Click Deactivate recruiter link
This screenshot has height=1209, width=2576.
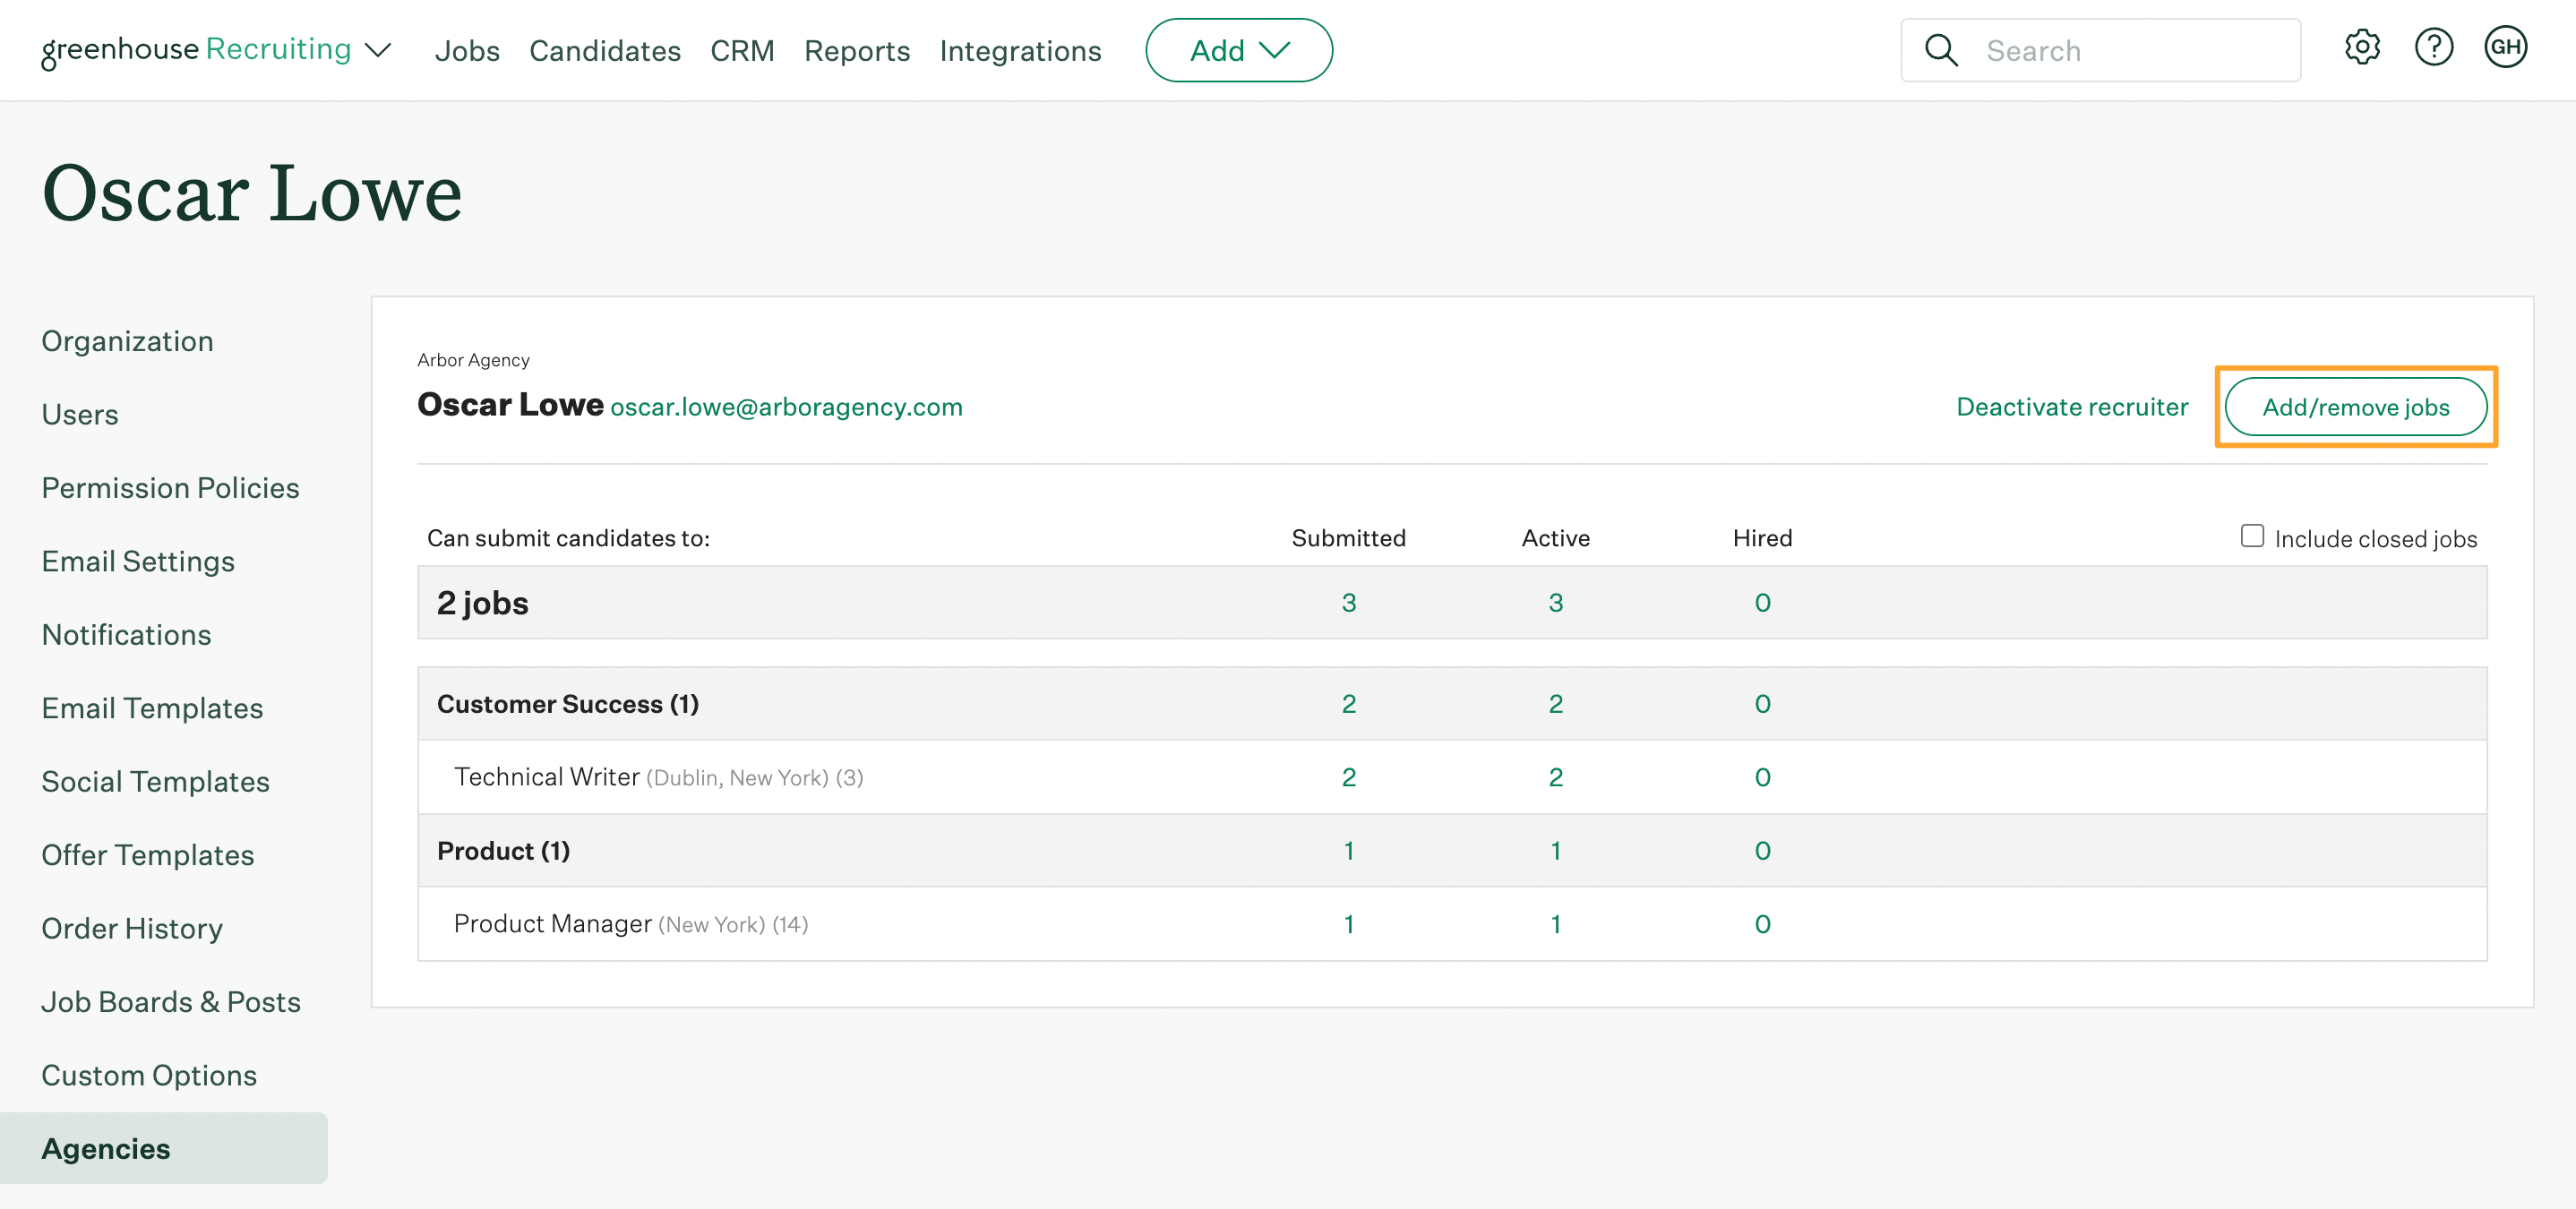[2074, 406]
